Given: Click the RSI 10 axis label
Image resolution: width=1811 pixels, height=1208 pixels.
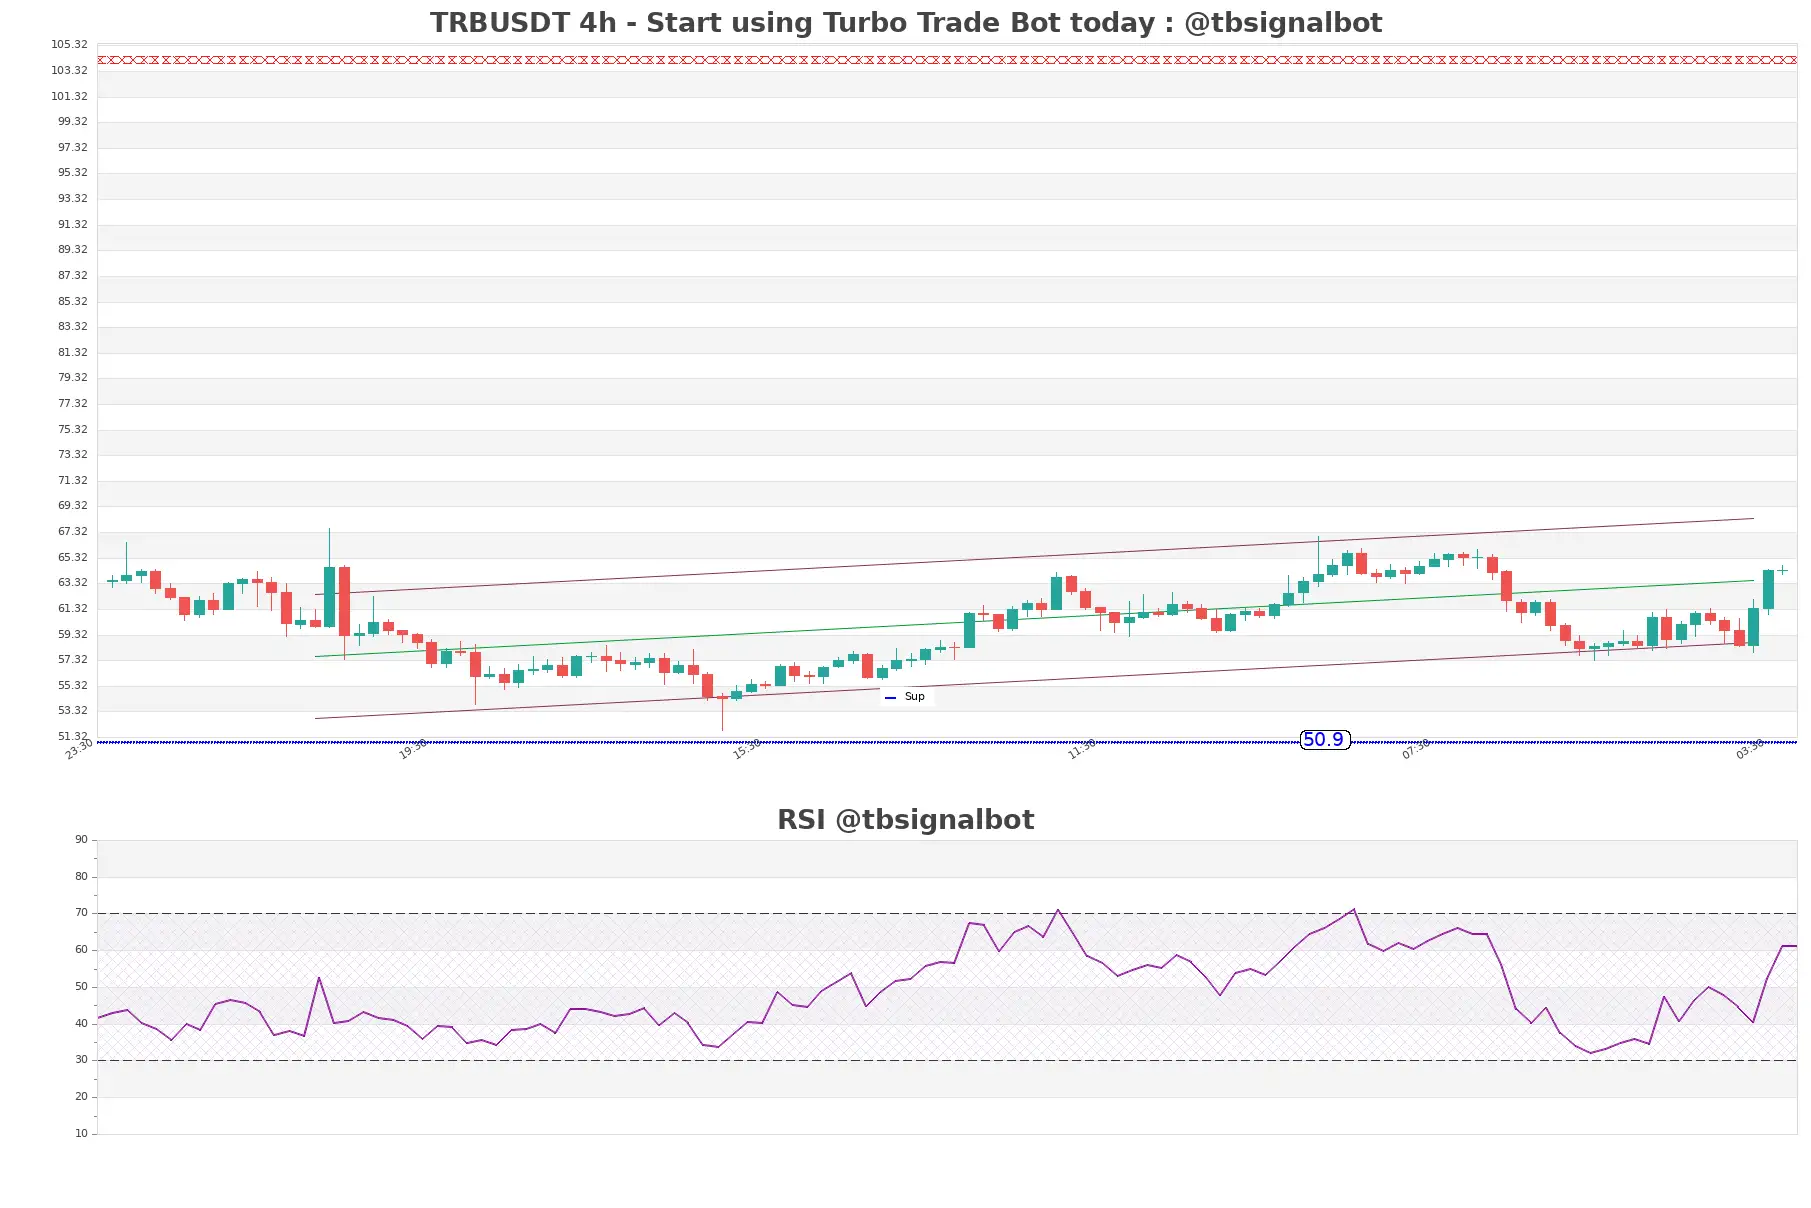Looking at the screenshot, I should pos(82,1134).
